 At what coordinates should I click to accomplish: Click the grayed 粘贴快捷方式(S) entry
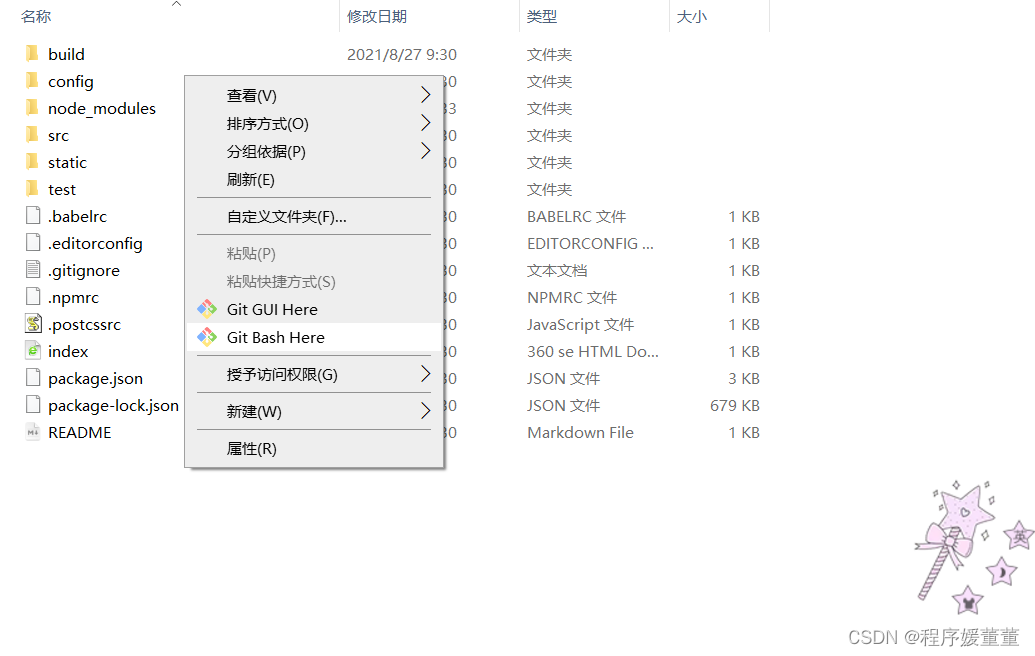click(x=314, y=282)
